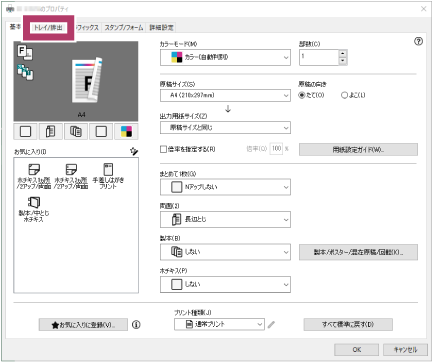Open the 原稿サイズ A4 dropdown
This screenshot has height=362, width=432.
pyautogui.click(x=225, y=95)
